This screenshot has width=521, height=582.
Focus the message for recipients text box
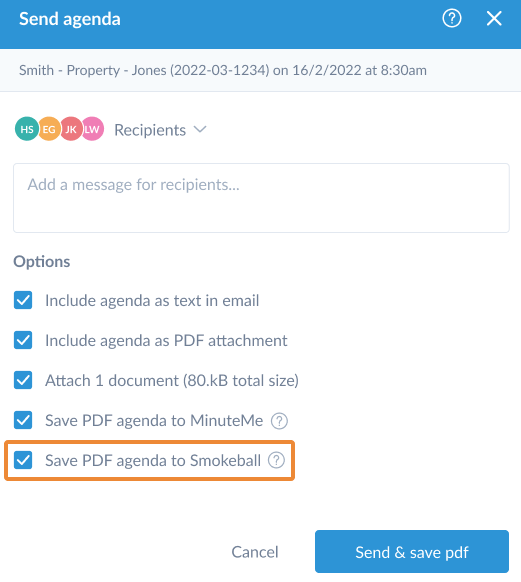[261, 198]
